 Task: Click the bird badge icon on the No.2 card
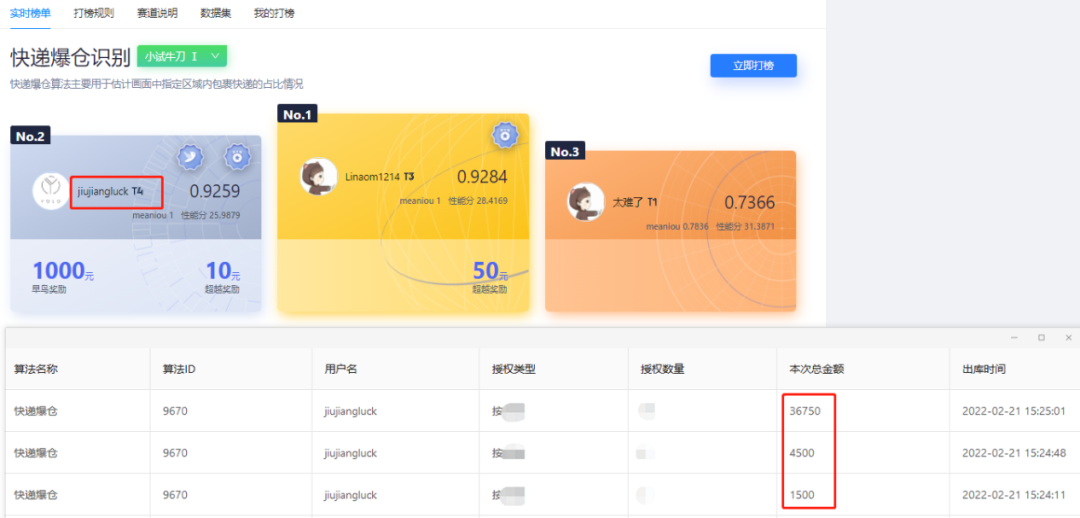[191, 157]
